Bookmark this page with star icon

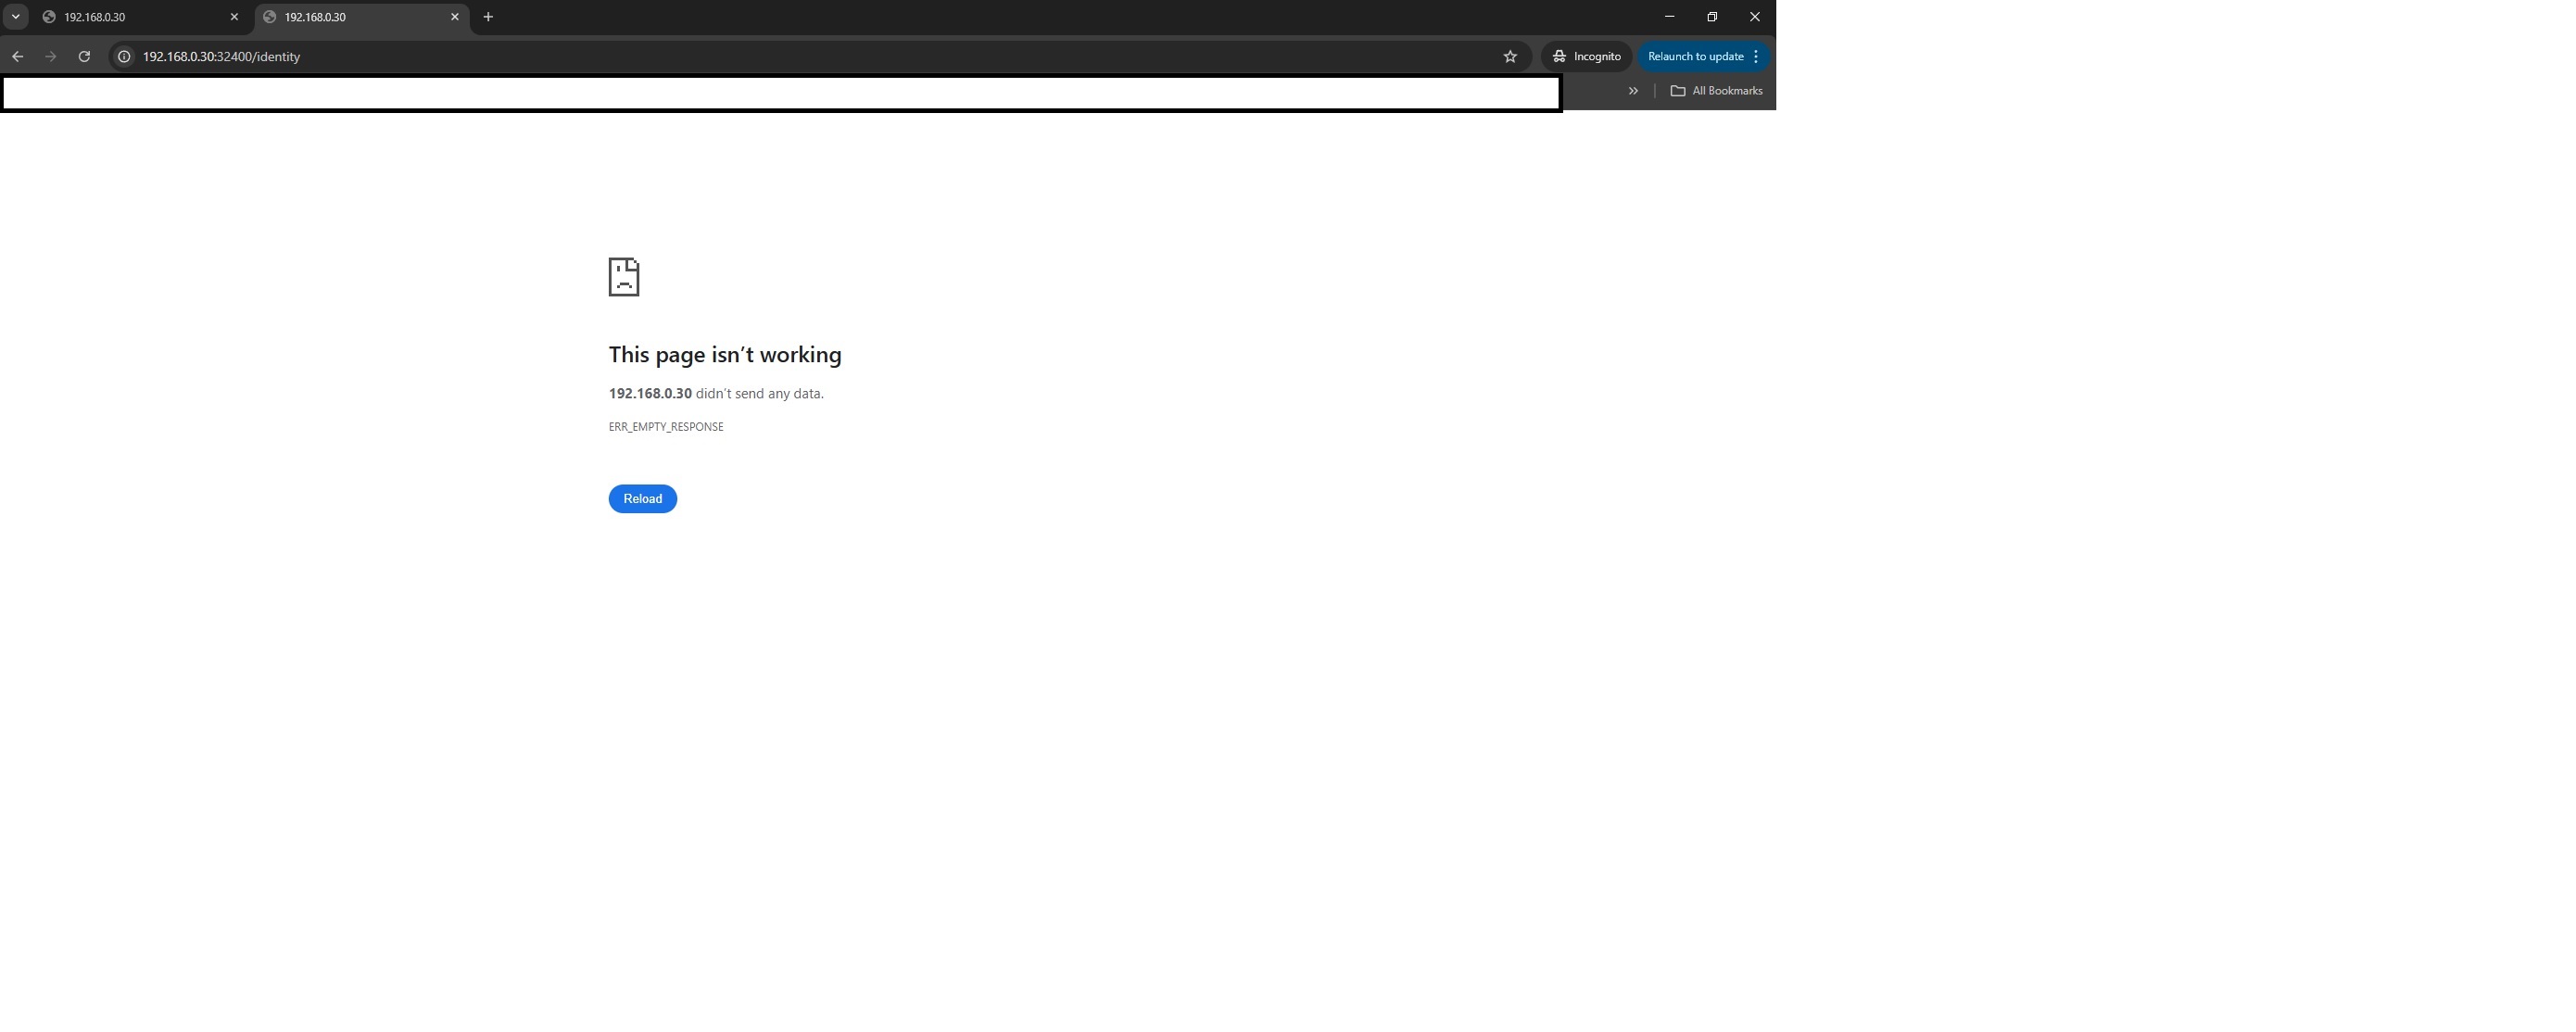coord(1510,57)
